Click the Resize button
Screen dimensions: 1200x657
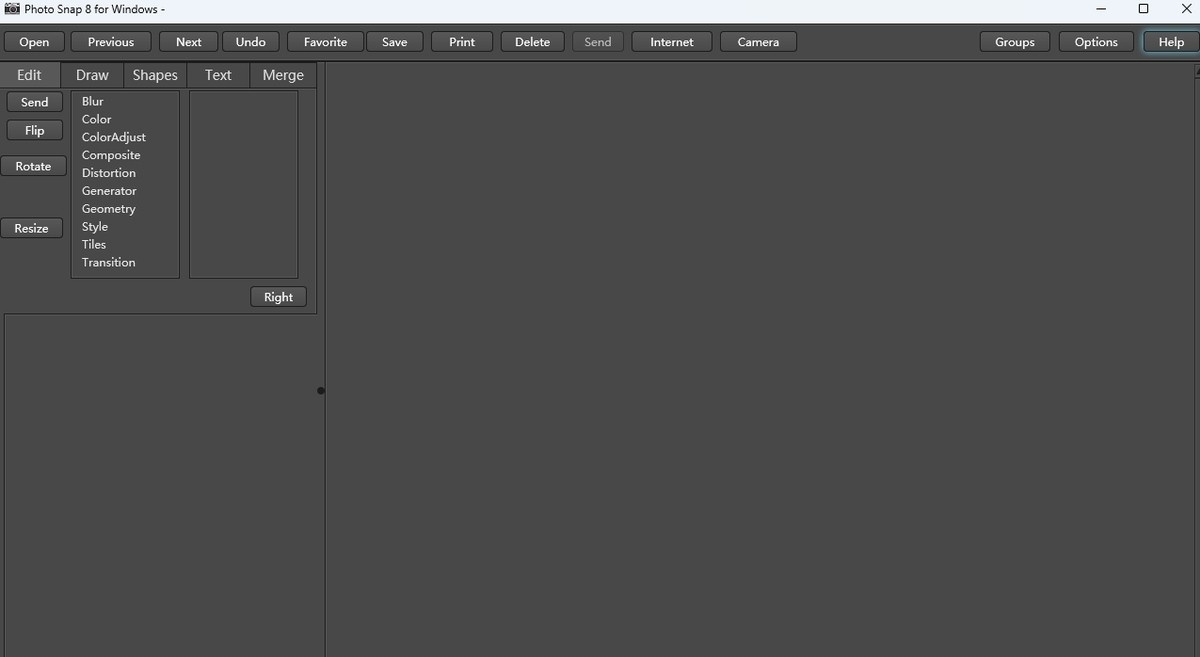(31, 228)
